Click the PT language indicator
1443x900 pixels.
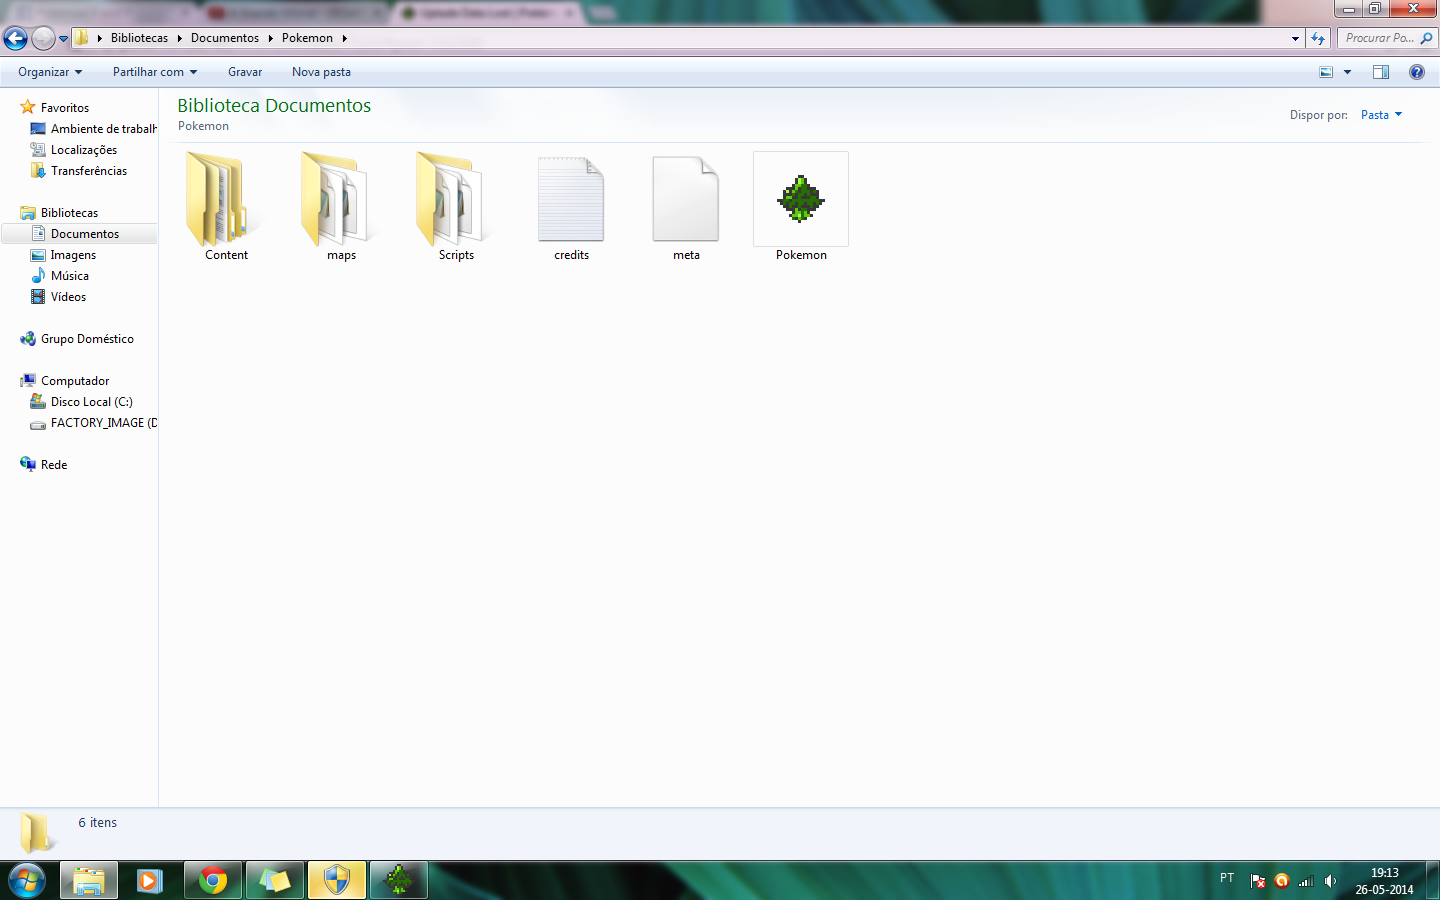pos(1227,878)
